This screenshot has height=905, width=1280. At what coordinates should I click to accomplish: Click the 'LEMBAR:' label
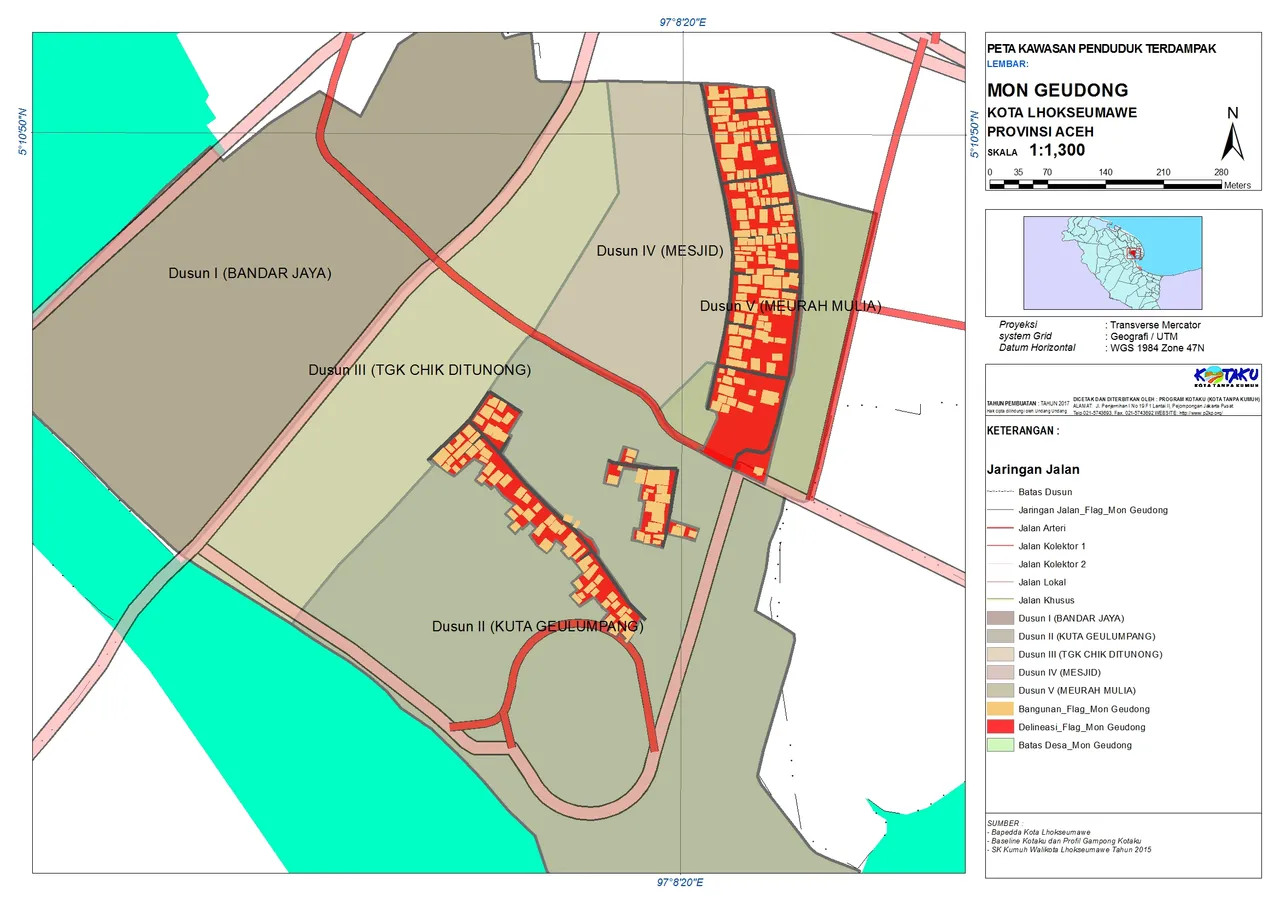tap(1007, 63)
